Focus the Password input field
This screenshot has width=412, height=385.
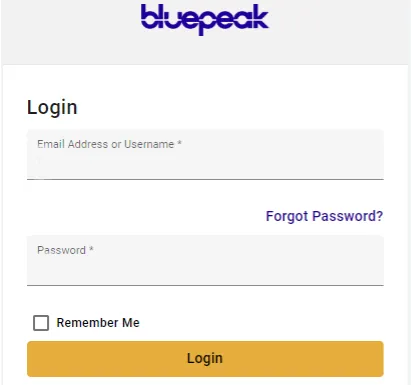click(x=205, y=261)
